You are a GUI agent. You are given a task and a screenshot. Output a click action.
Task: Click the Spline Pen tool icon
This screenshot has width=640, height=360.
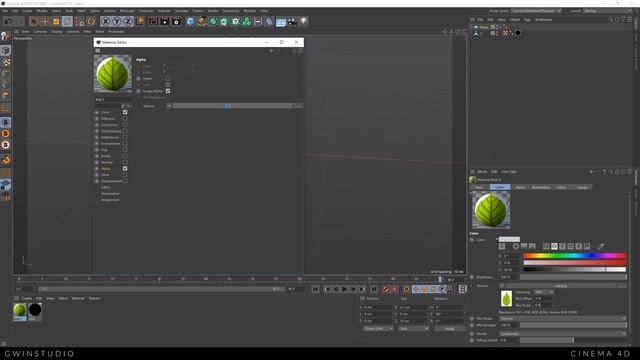202,21
